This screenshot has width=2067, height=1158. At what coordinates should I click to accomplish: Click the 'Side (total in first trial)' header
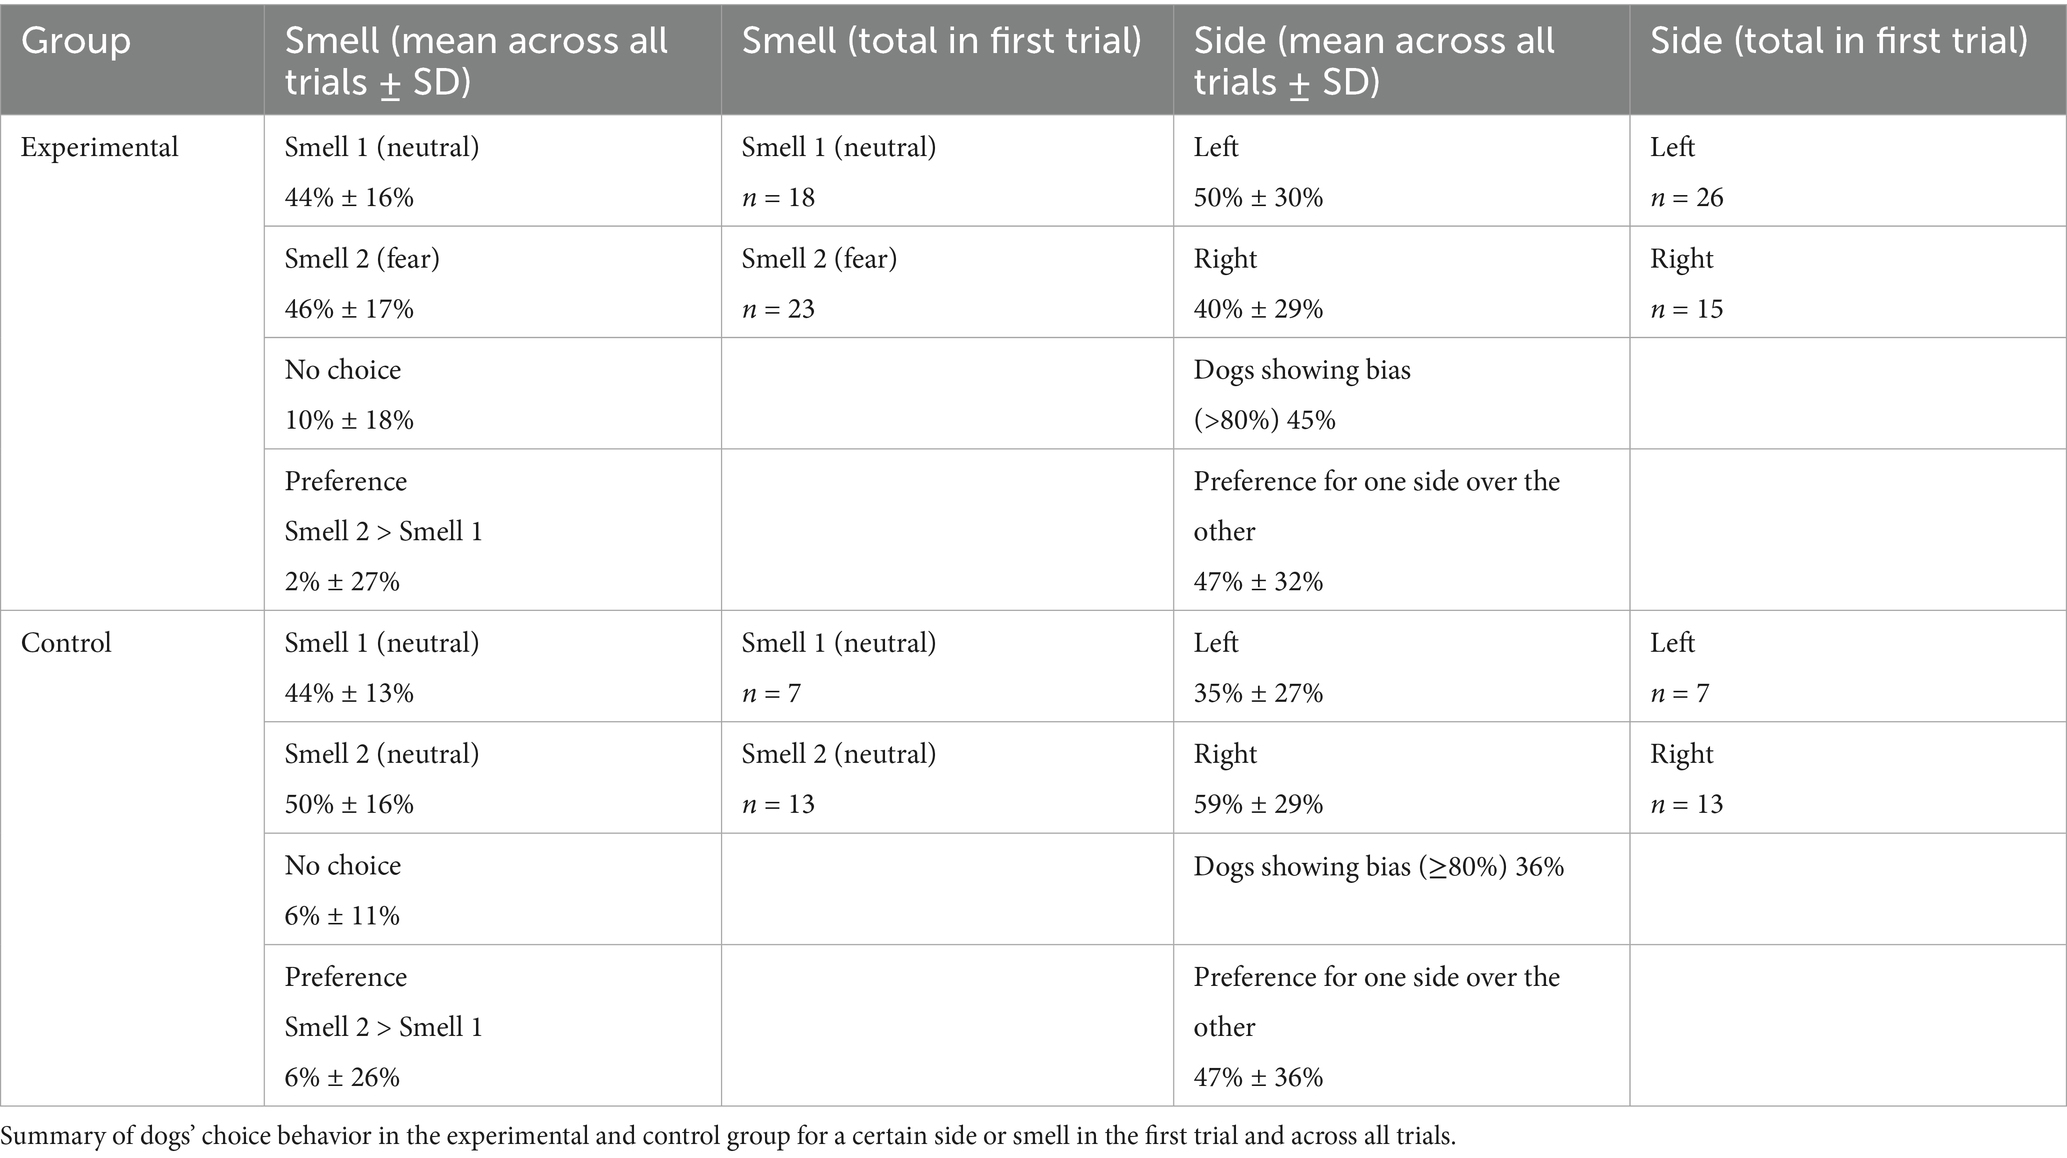pos(1839,41)
